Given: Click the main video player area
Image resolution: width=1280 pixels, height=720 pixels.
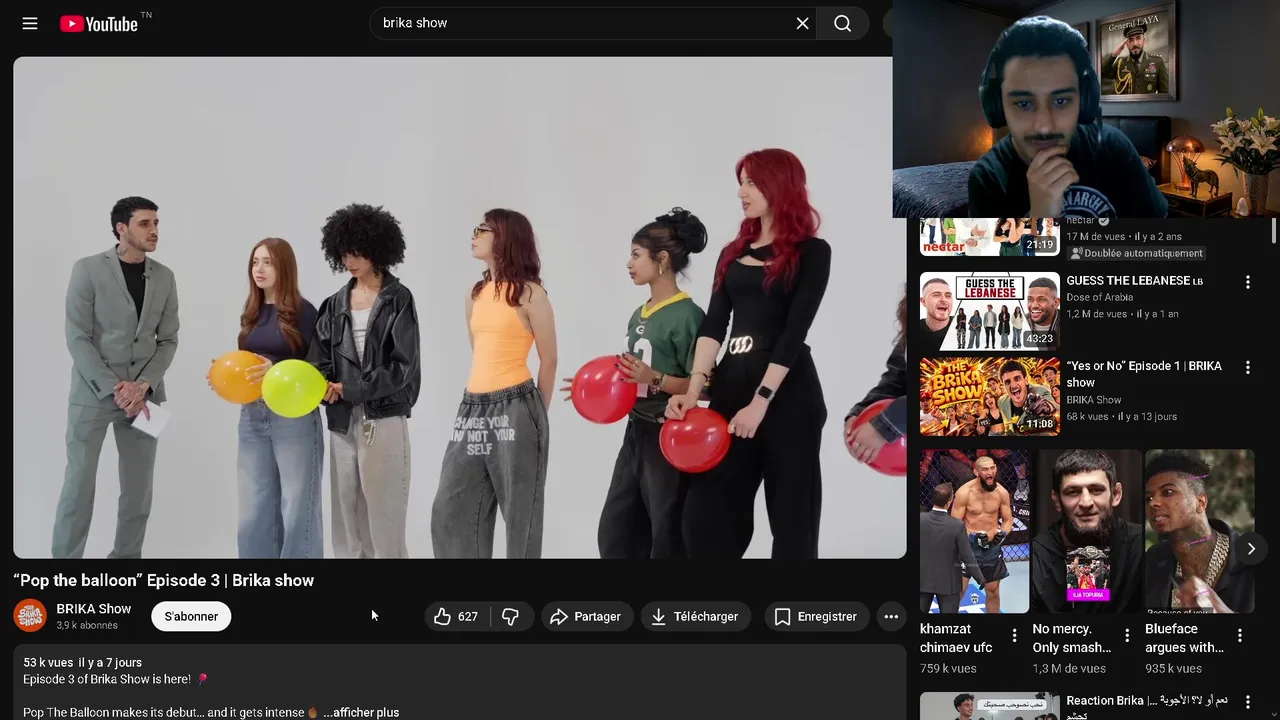Looking at the screenshot, I should tap(460, 307).
